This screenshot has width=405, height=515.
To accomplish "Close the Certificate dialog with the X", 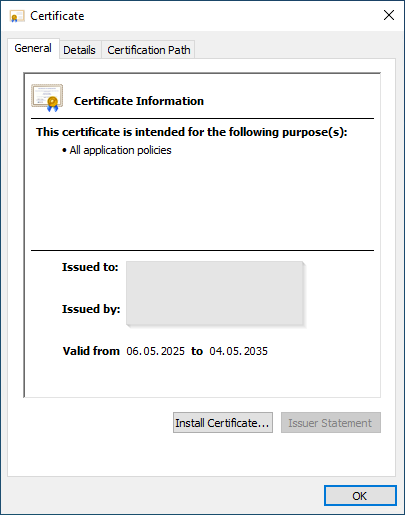I will point(389,15).
